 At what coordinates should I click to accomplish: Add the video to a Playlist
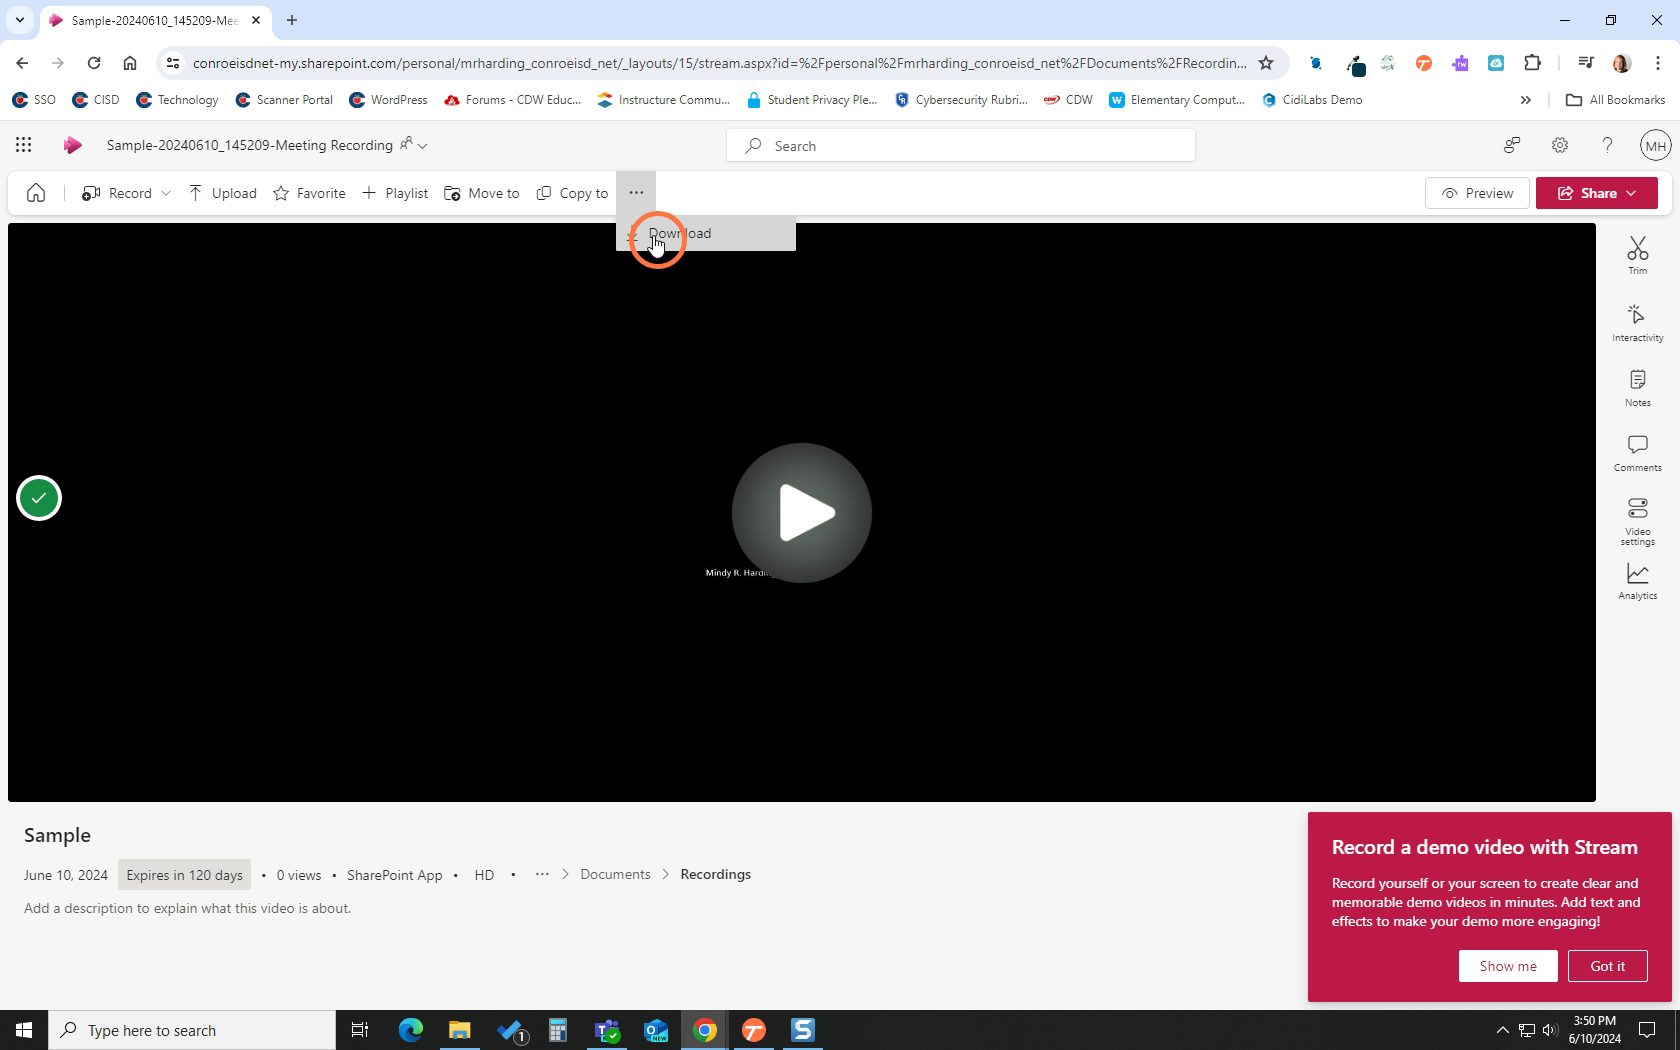click(395, 193)
